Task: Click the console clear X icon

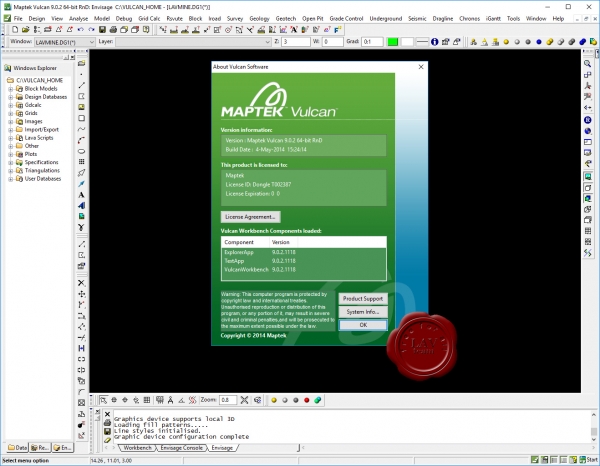Action: tap(108, 414)
